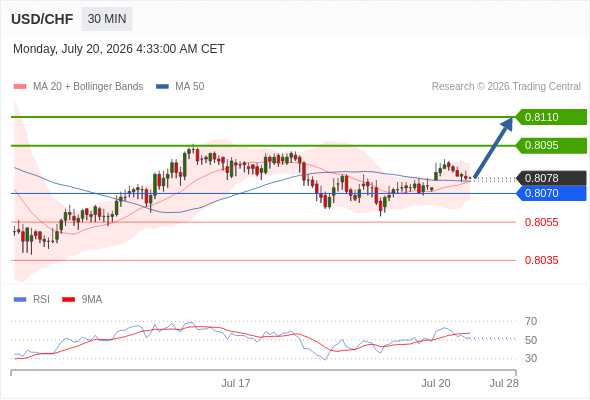Click the blue MA 50 legend swatch
This screenshot has height=400, width=590.
click(162, 87)
